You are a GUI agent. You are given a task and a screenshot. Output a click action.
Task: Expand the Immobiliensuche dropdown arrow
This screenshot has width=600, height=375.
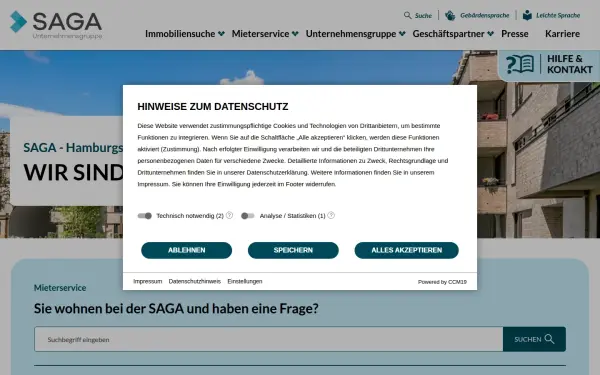[x=221, y=34]
